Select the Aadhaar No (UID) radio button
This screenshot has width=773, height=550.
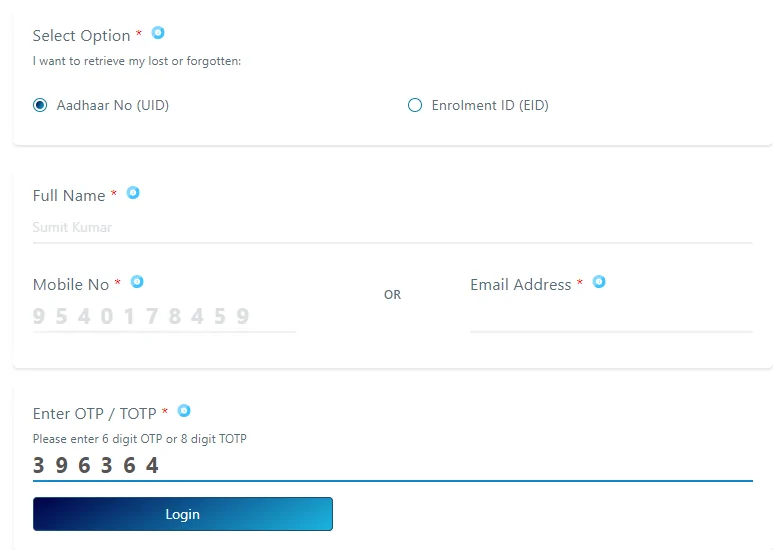click(x=40, y=105)
